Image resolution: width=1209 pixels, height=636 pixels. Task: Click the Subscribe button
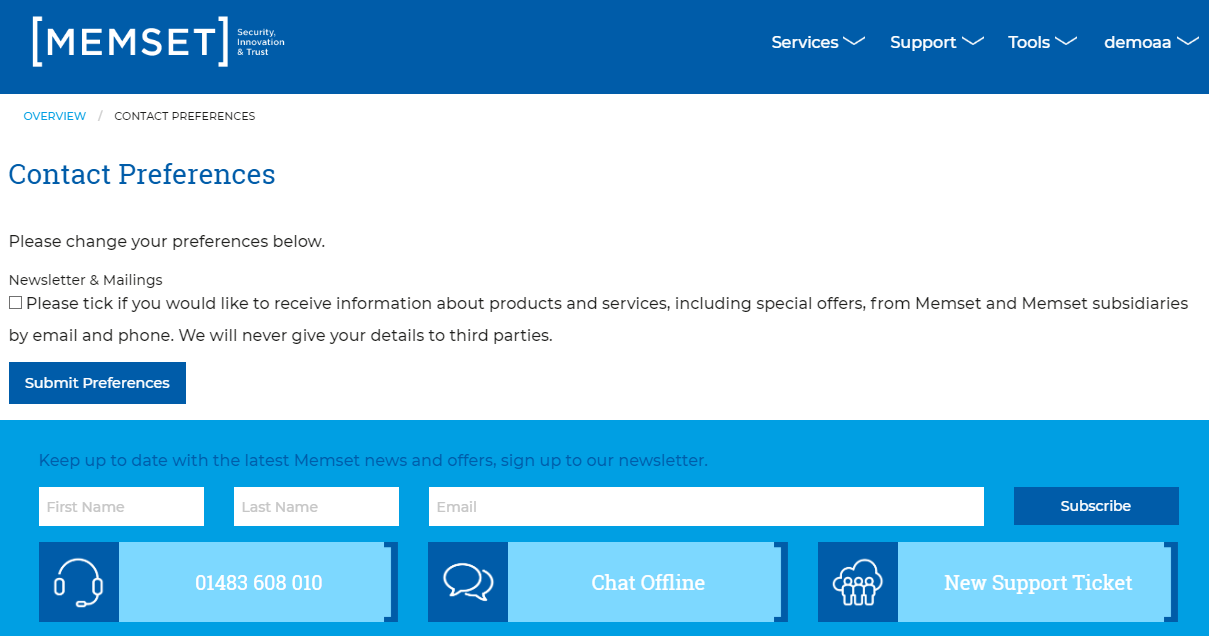click(1096, 506)
